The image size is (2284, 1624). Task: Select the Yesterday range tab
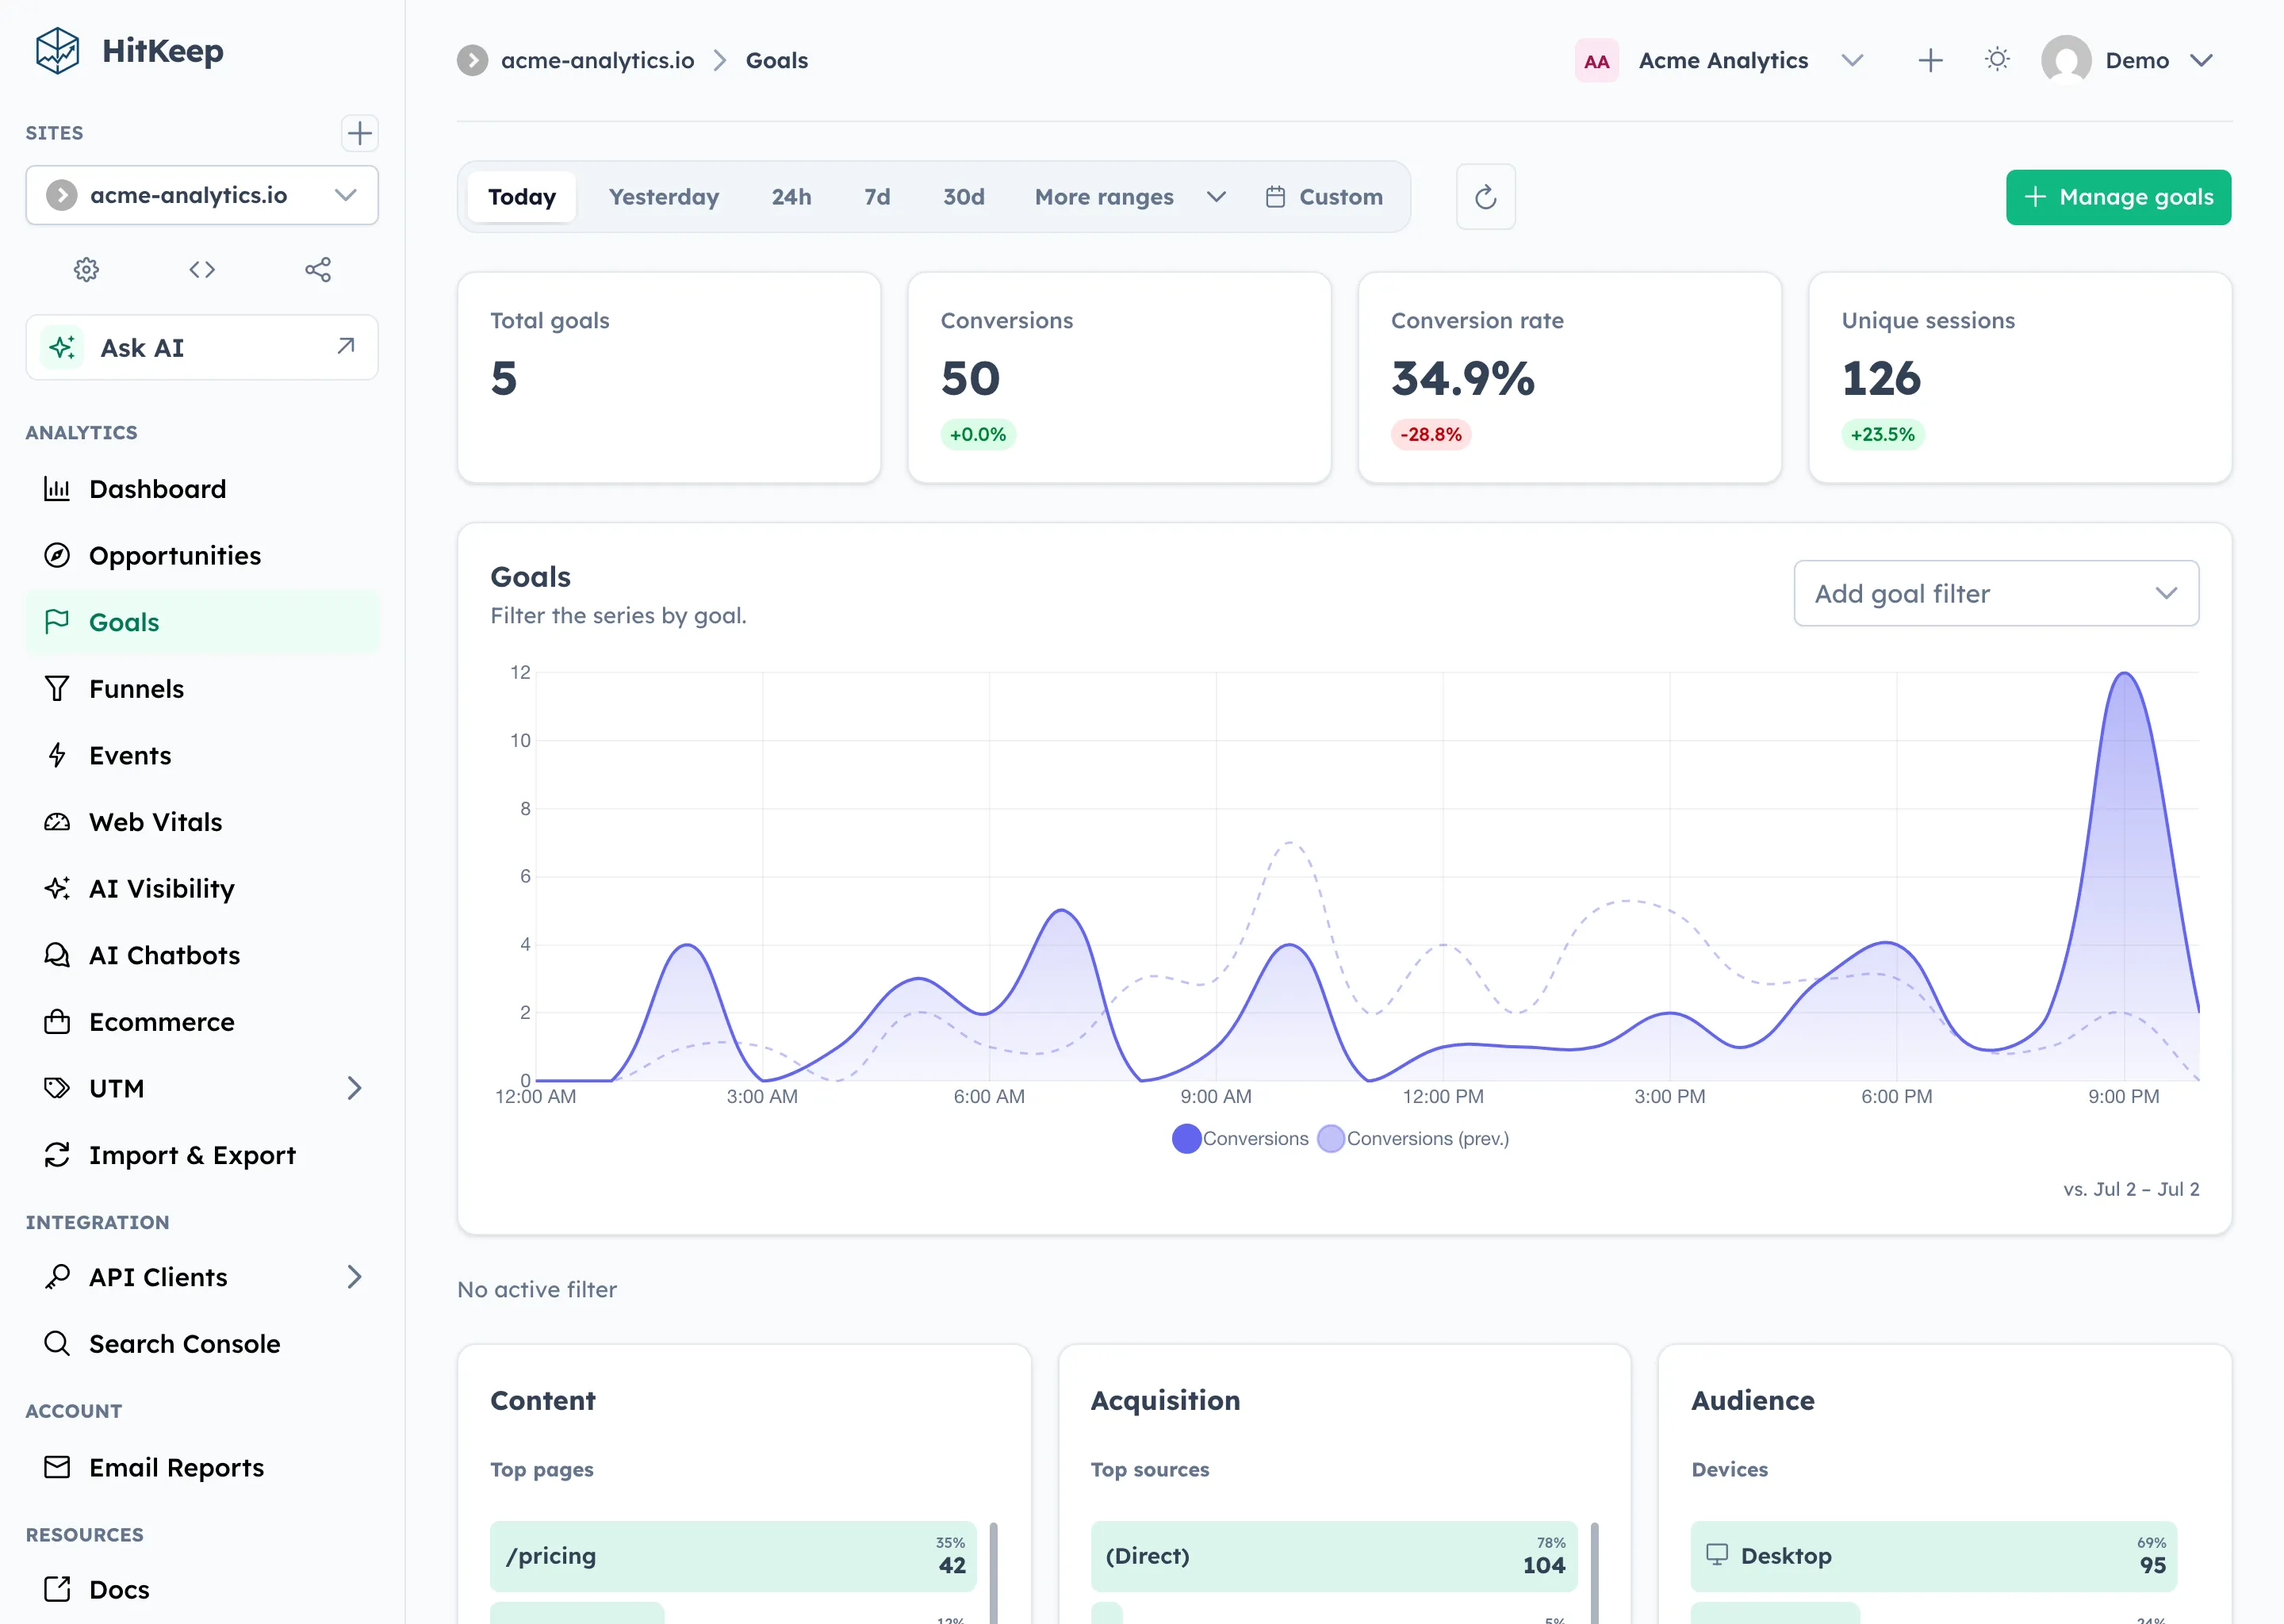point(664,197)
